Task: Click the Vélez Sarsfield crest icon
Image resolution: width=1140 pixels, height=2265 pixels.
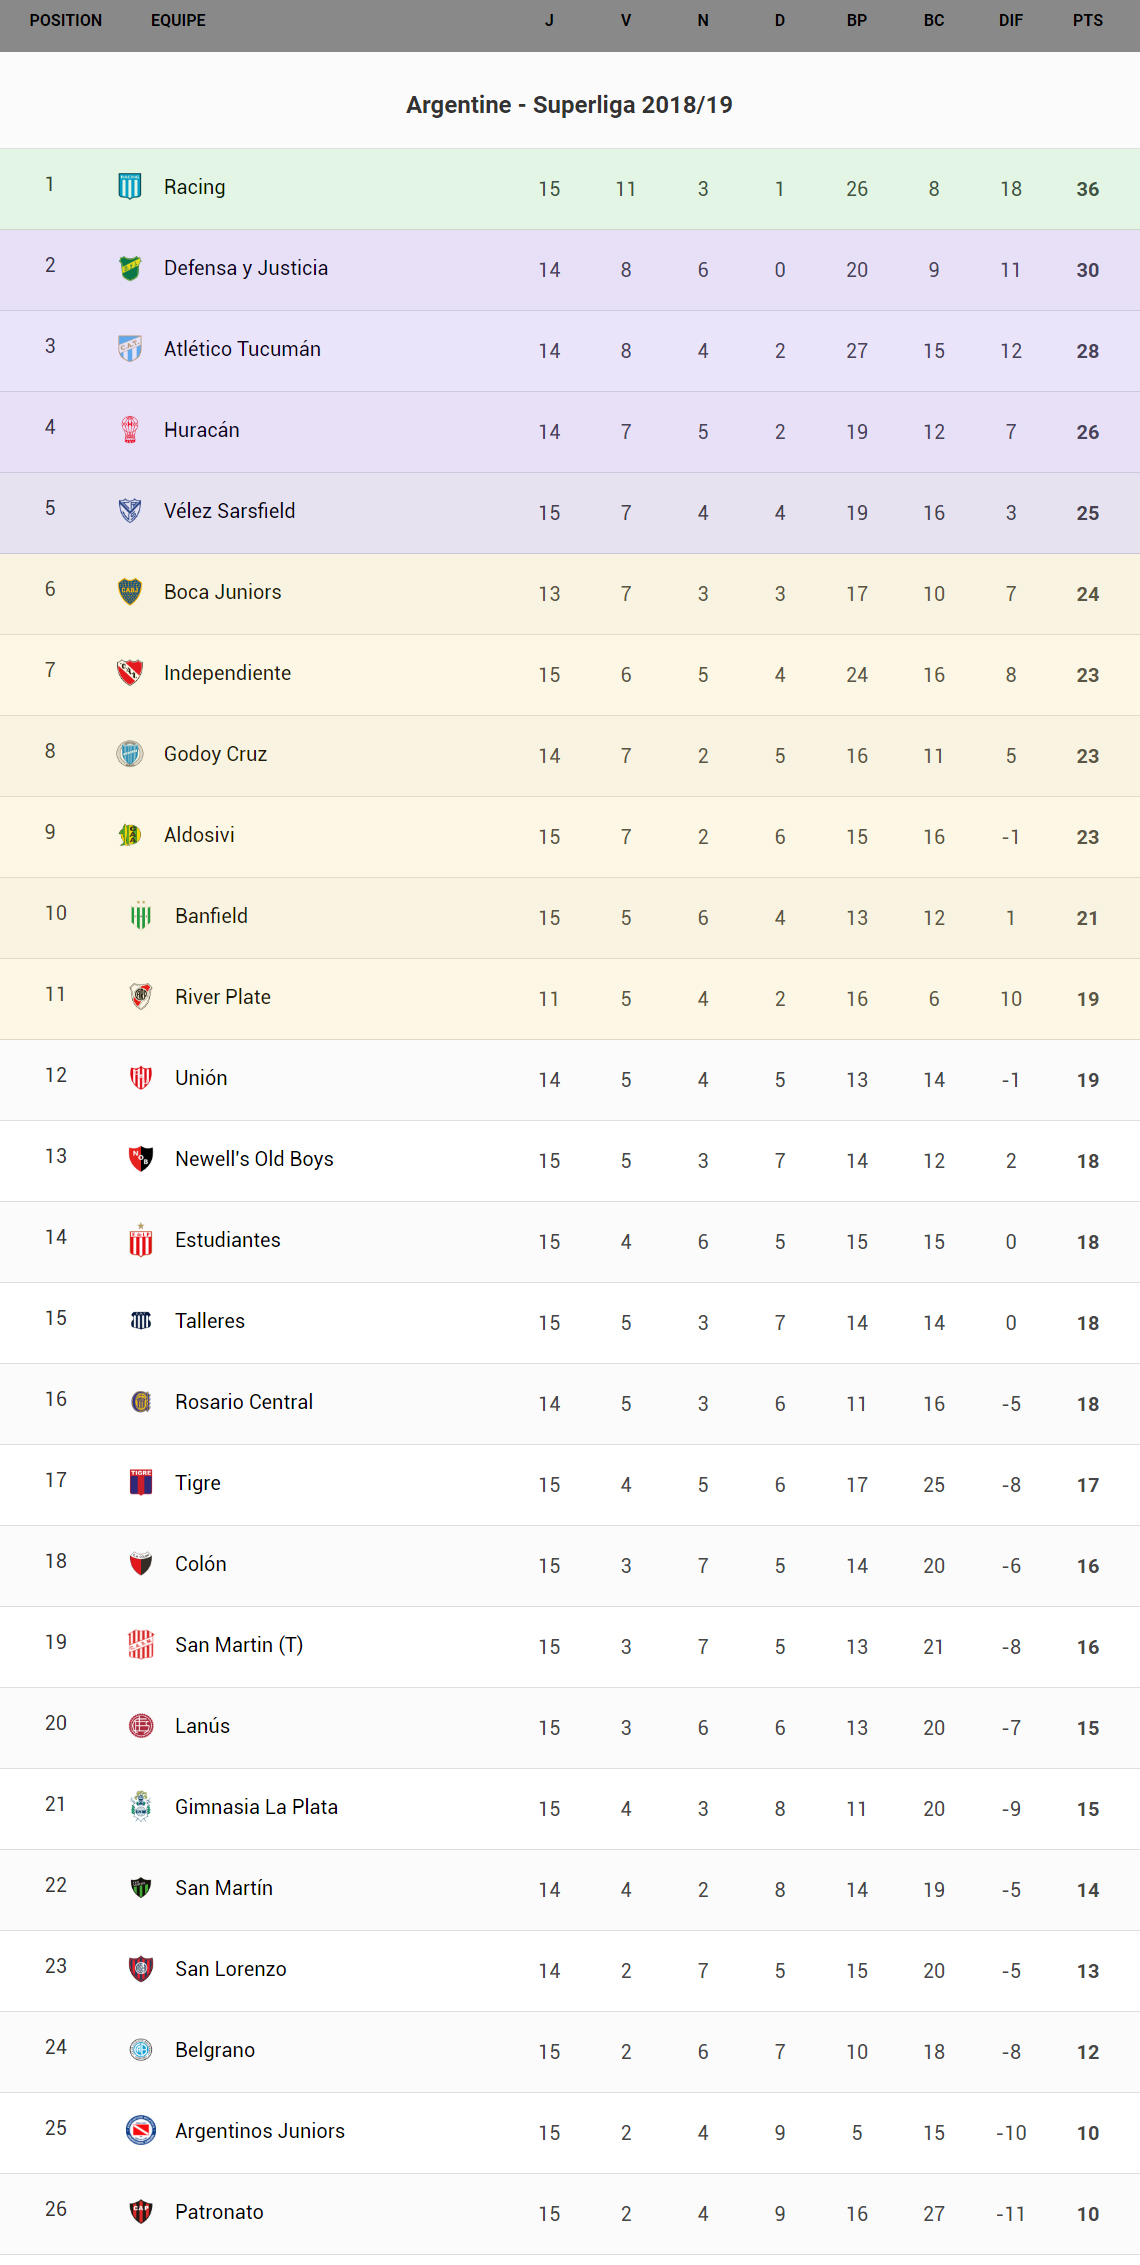Action: click(130, 510)
